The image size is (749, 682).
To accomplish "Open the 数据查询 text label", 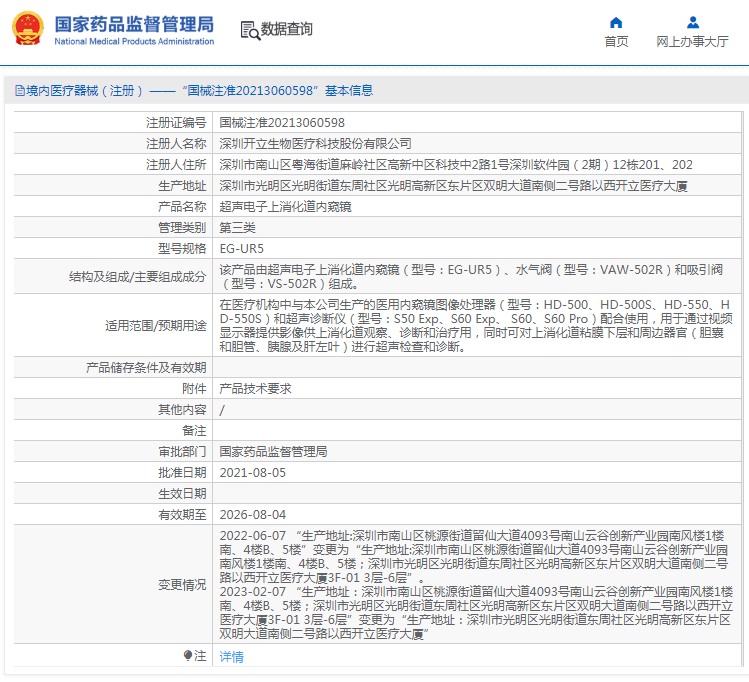I will (287, 30).
